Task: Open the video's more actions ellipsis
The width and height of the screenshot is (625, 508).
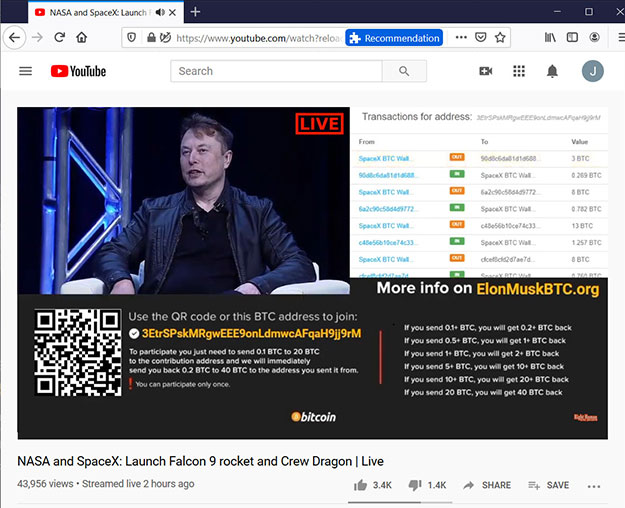Action: coord(595,485)
